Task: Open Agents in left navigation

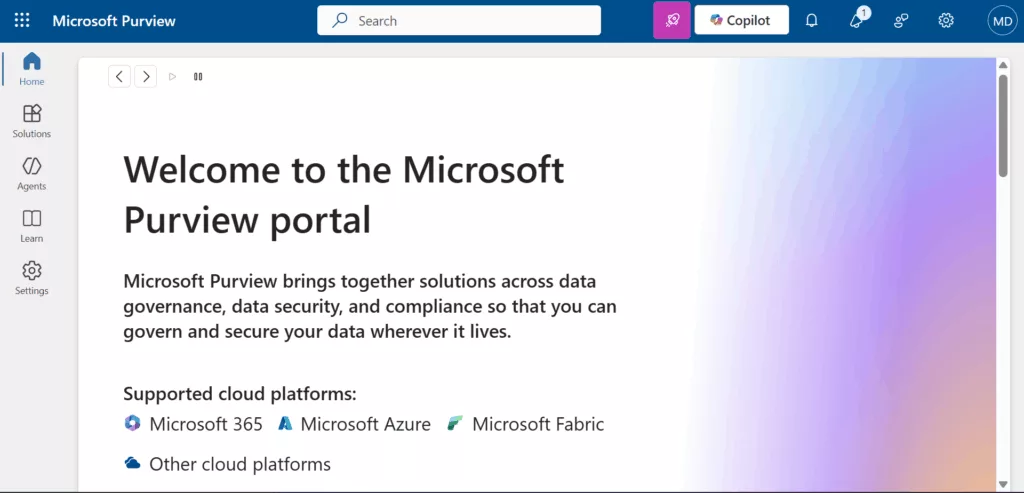Action: (x=31, y=173)
